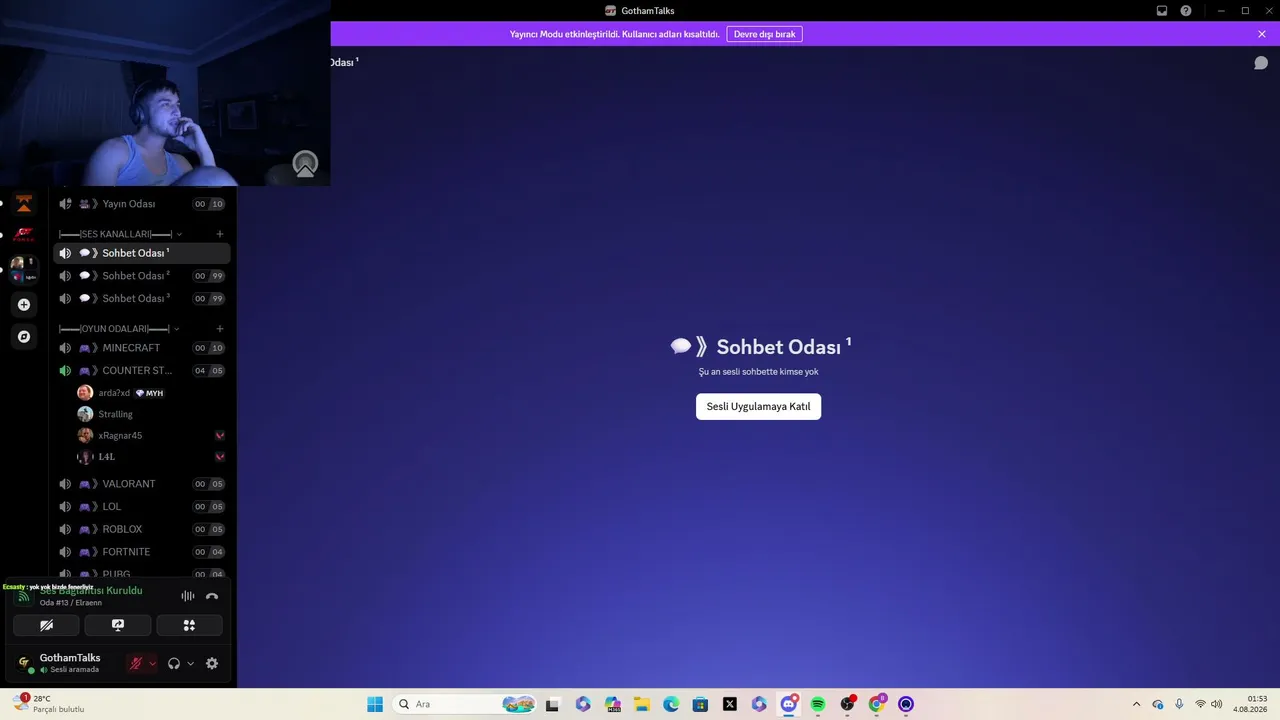Screen dimensions: 1280x720
Task: Open user settings gear
Action: pyautogui.click(x=212, y=663)
